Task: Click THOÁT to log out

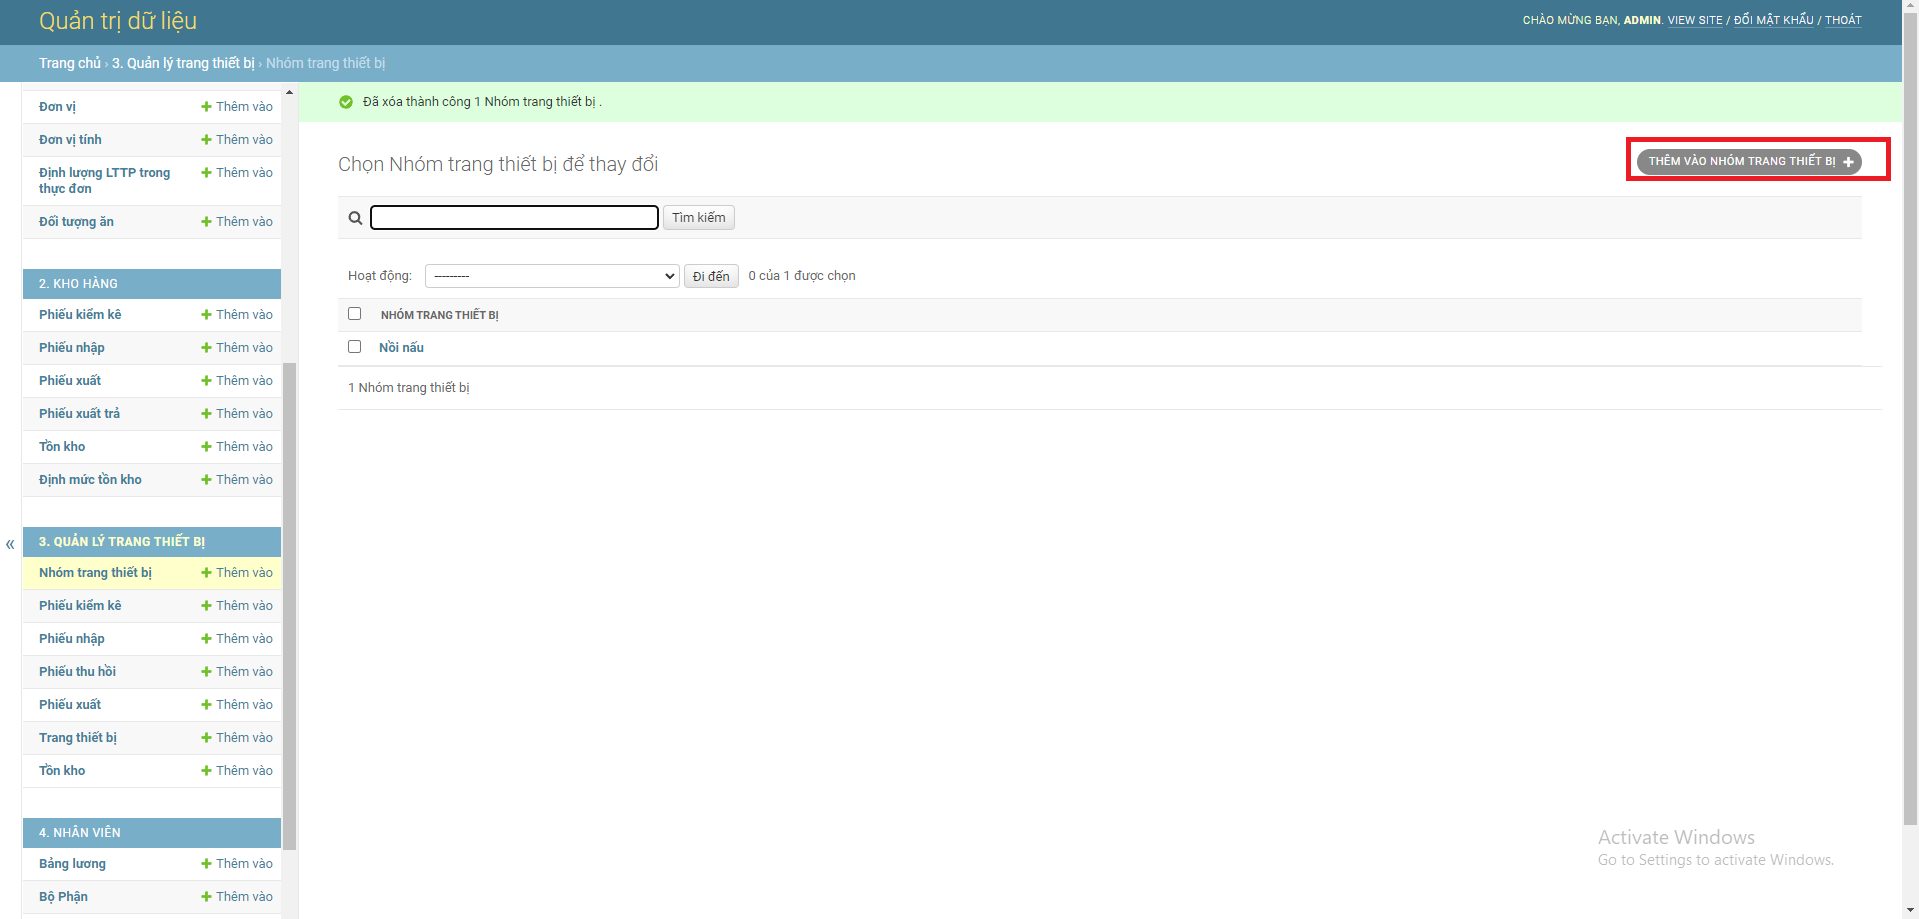Action: [x=1842, y=19]
